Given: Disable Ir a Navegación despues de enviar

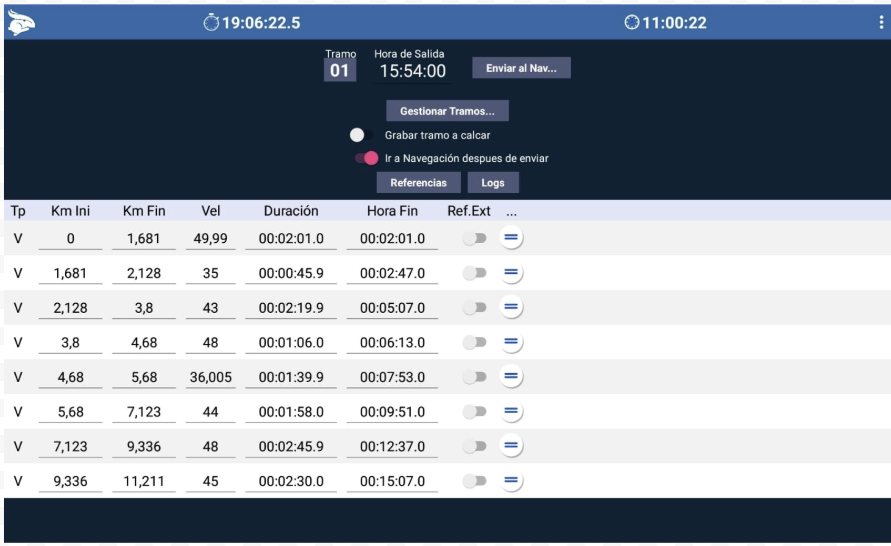Looking at the screenshot, I should (x=365, y=158).
